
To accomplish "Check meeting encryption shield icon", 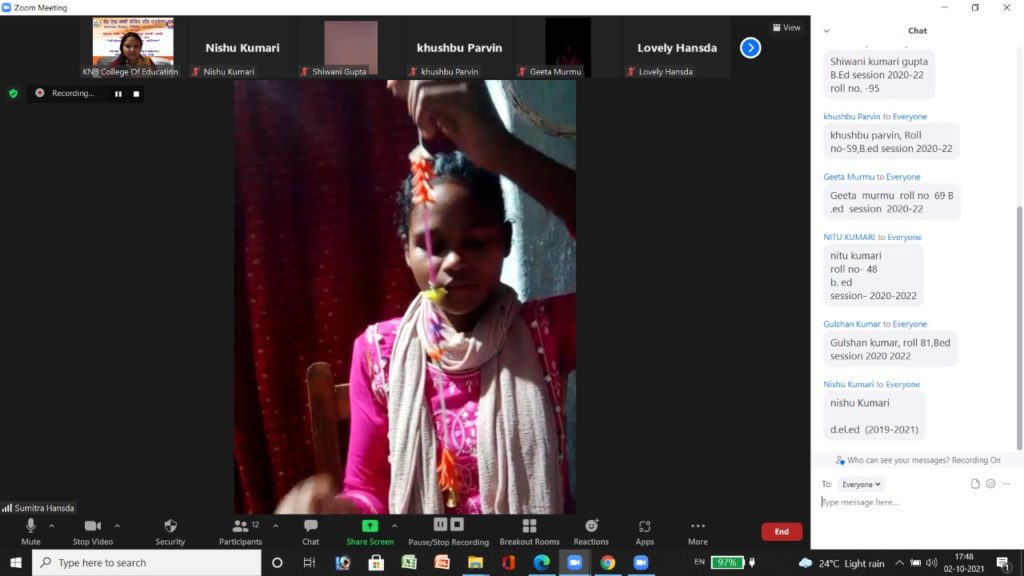I will [13, 93].
